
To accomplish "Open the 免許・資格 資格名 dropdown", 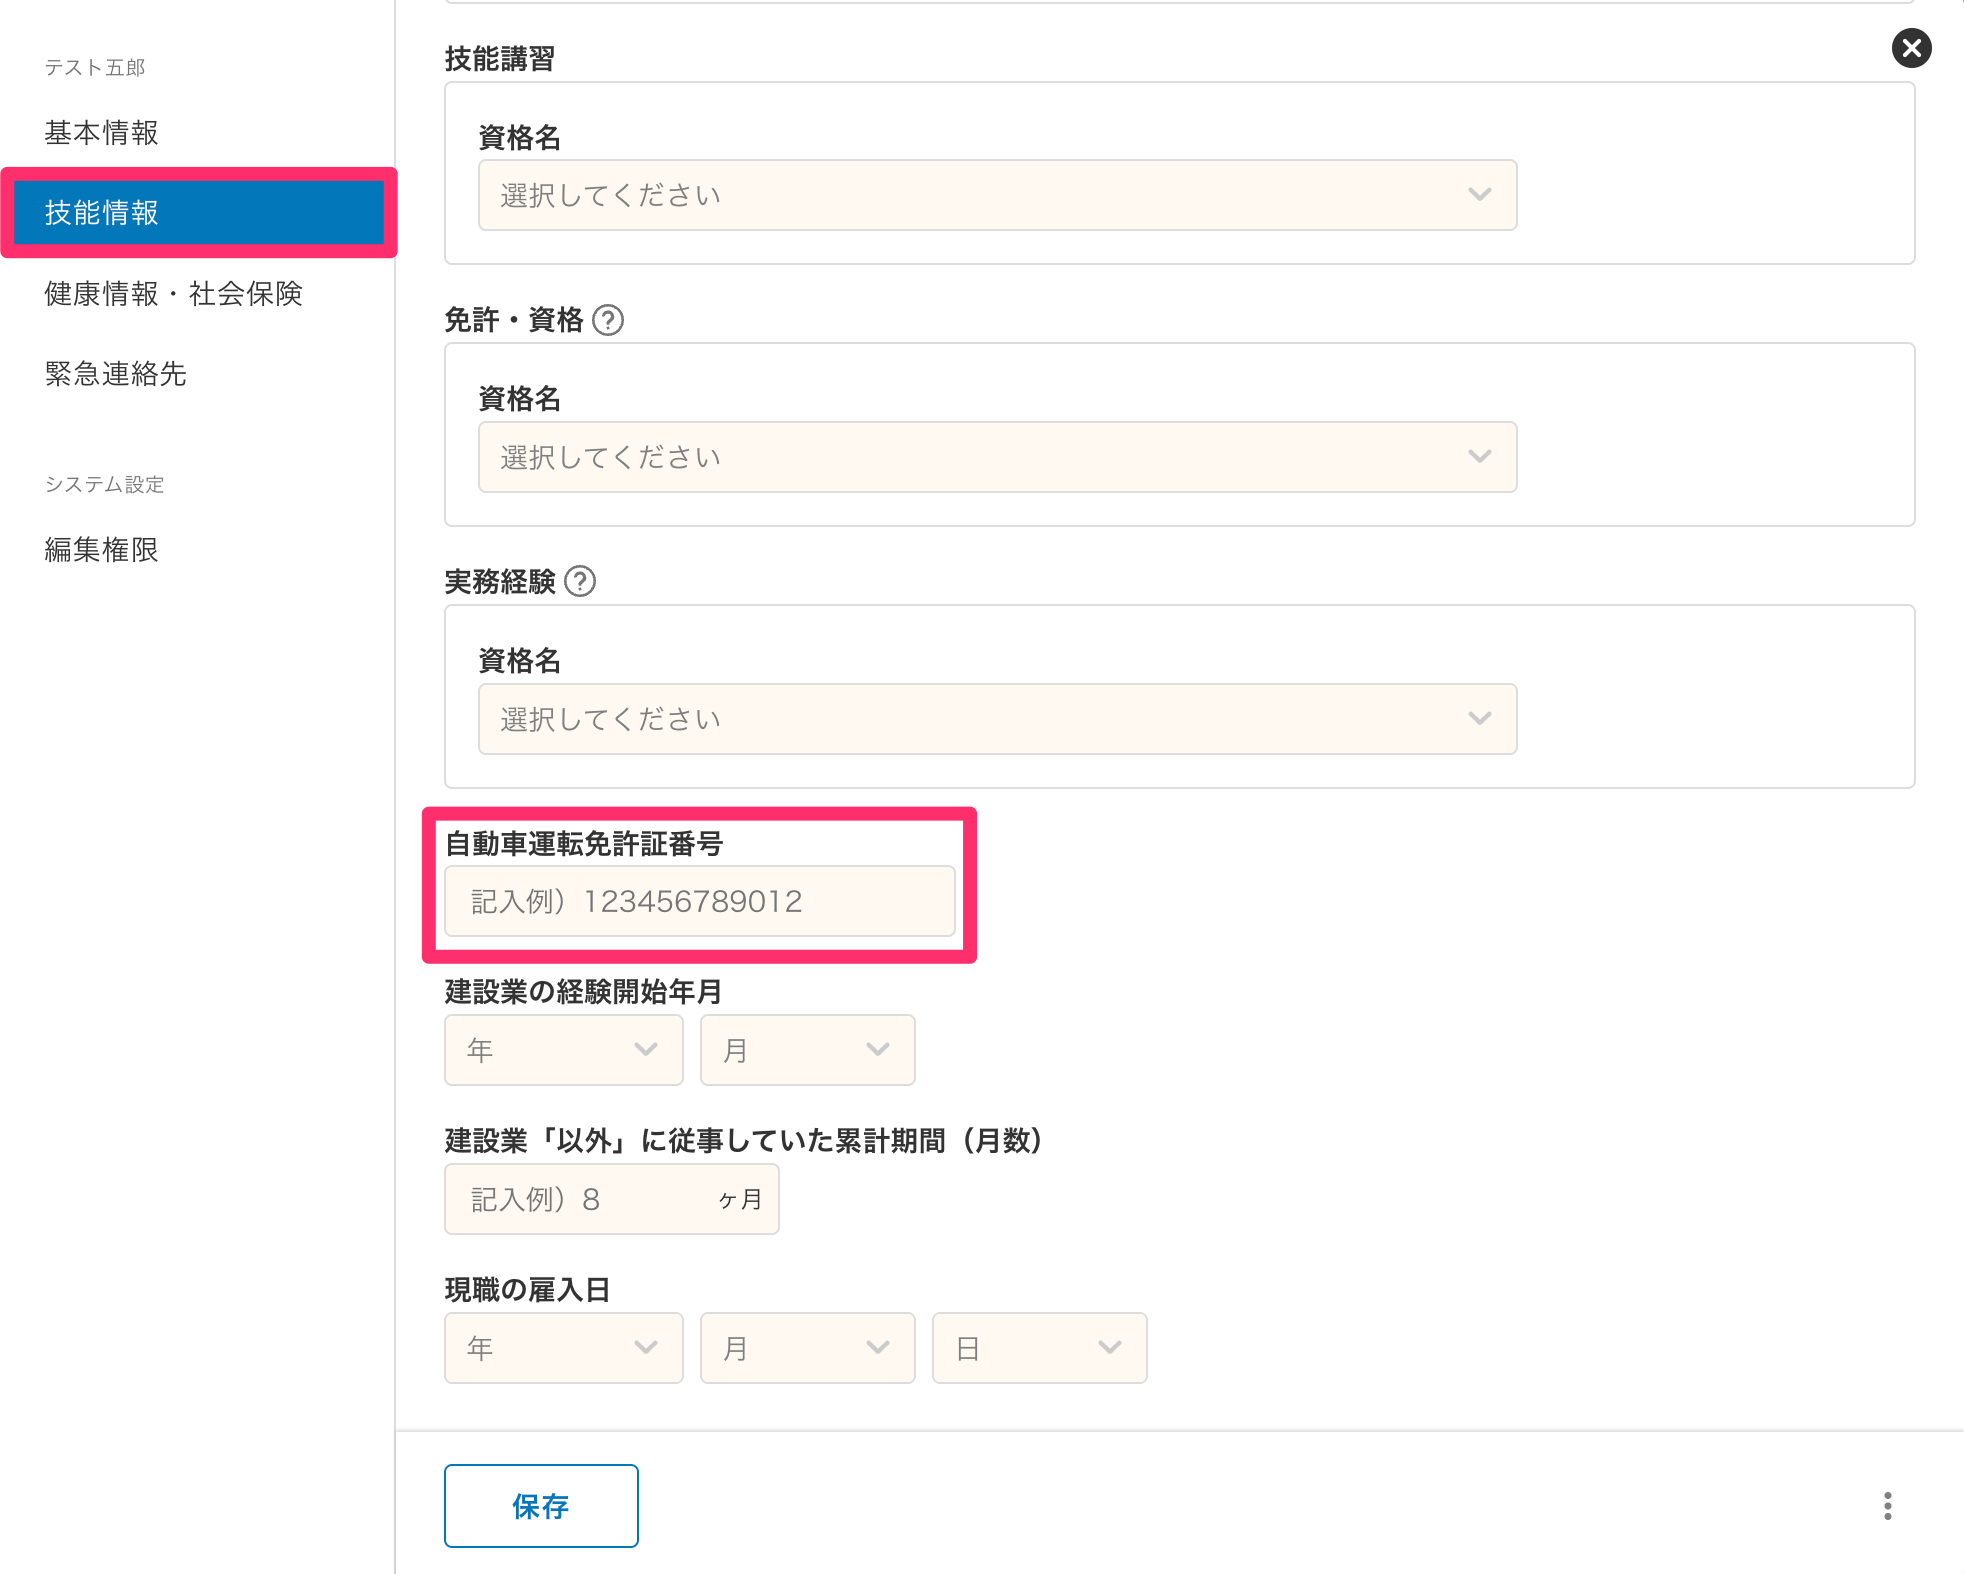I will [x=997, y=457].
